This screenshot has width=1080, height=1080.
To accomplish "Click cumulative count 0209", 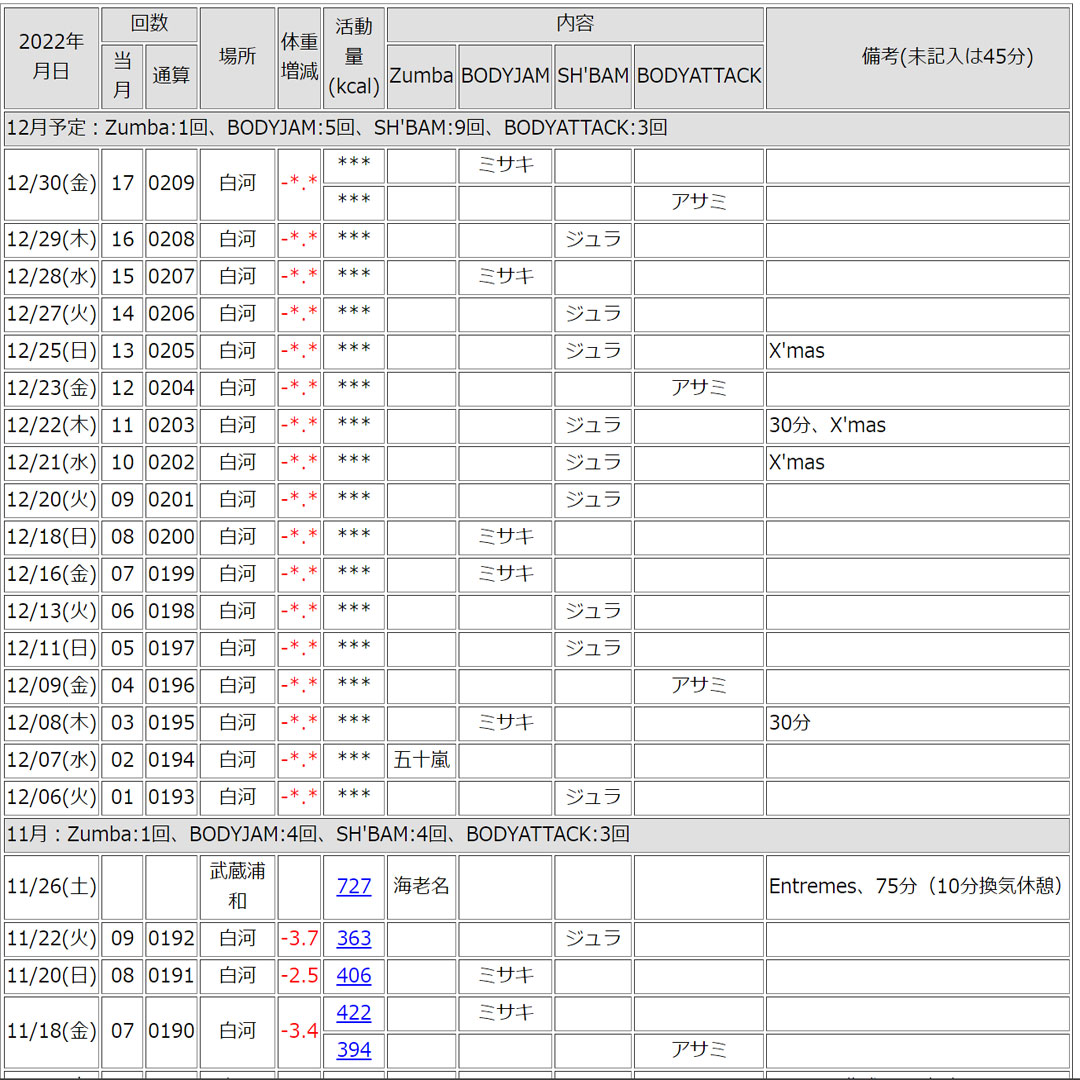I will pyautogui.click(x=172, y=184).
